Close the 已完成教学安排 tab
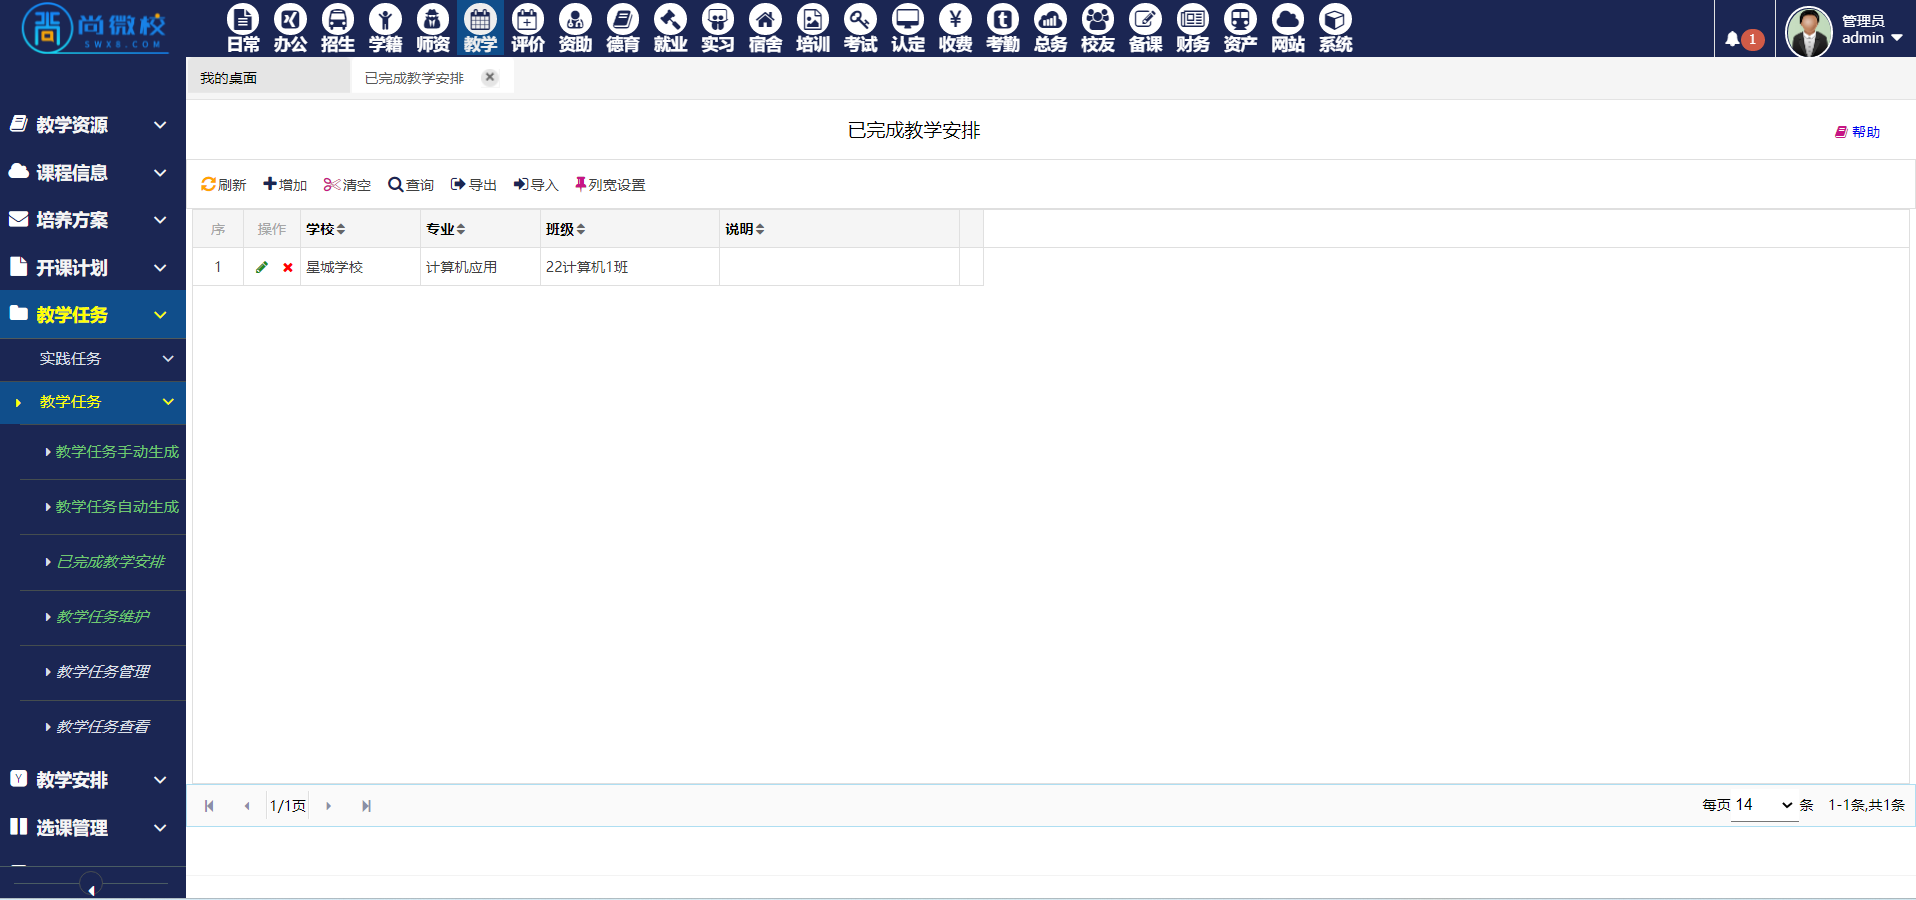This screenshot has width=1916, height=900. pos(490,77)
